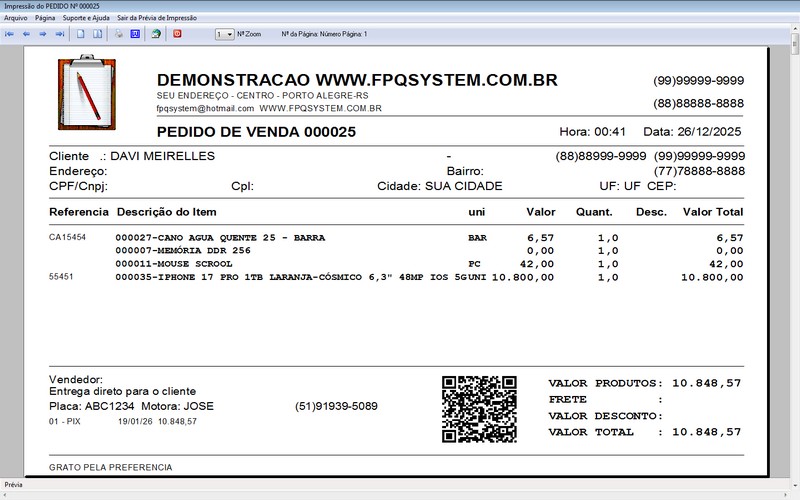Click the blue save/export icon
This screenshot has width=800, height=500.
coord(135,34)
